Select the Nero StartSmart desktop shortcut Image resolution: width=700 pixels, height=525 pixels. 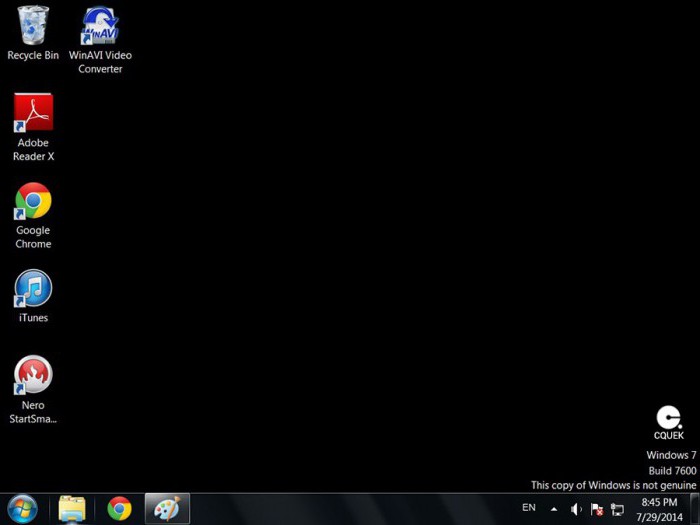click(33, 389)
